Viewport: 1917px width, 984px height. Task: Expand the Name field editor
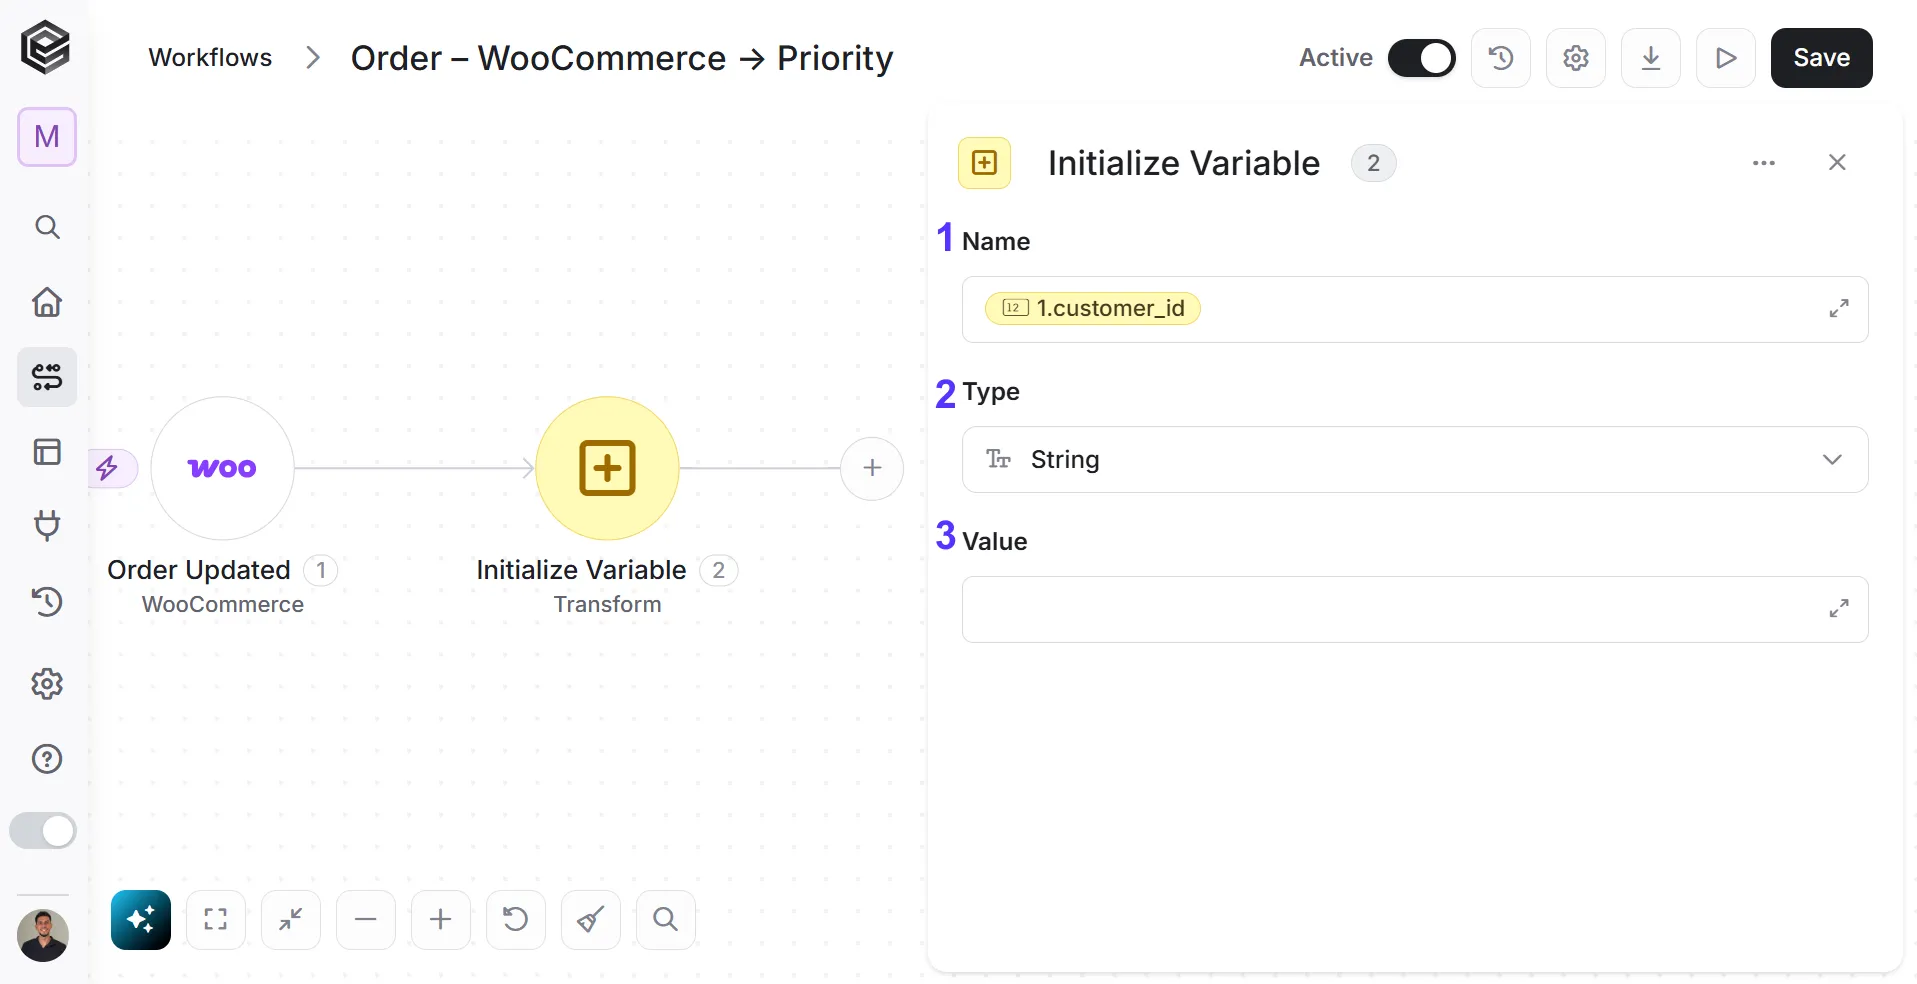[x=1838, y=308]
